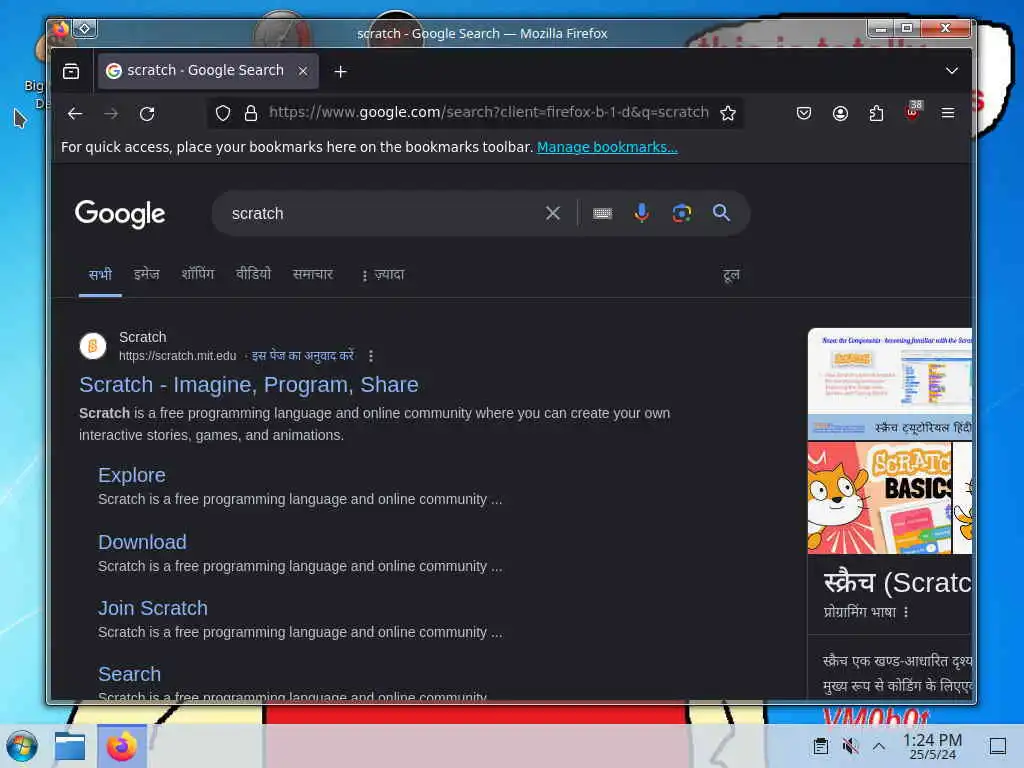Open Firefox View icon in tab bar
This screenshot has width=1024, height=768.
pos(71,71)
